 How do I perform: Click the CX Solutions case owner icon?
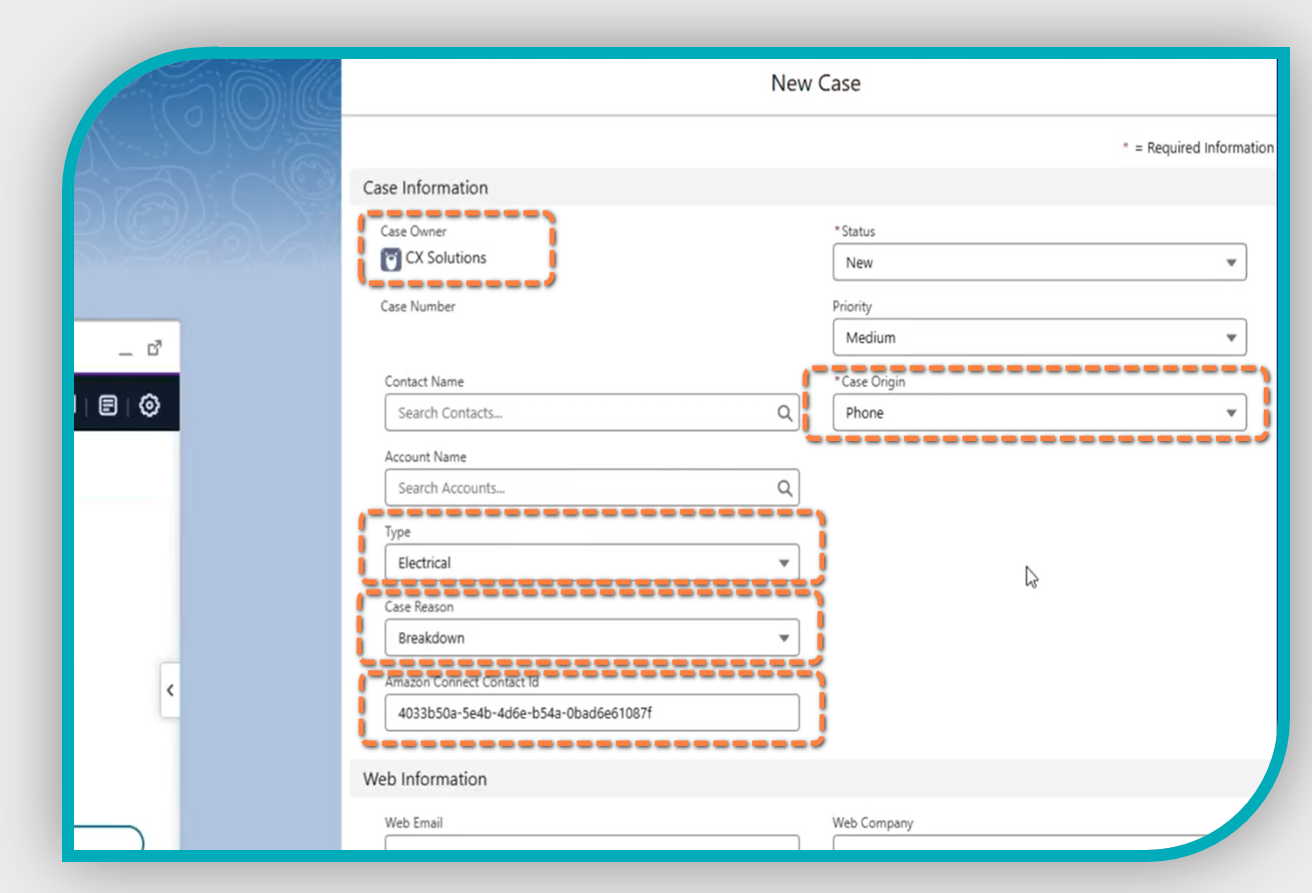(391, 259)
